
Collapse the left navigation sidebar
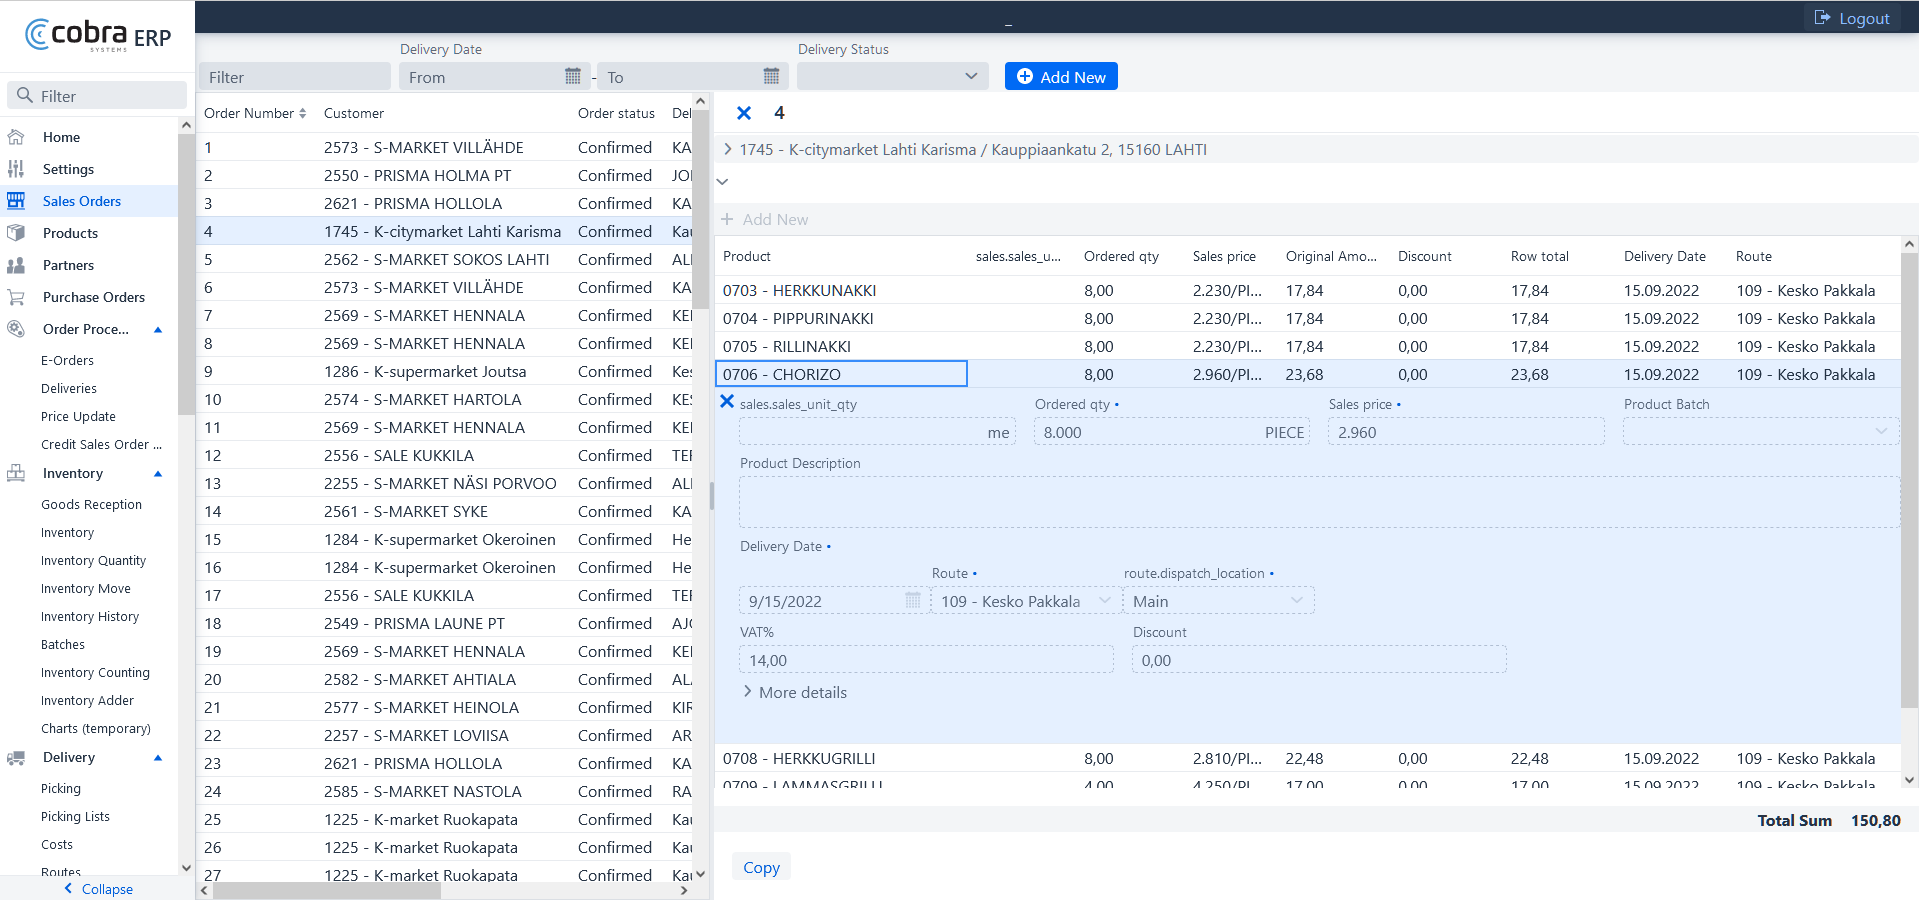98,889
